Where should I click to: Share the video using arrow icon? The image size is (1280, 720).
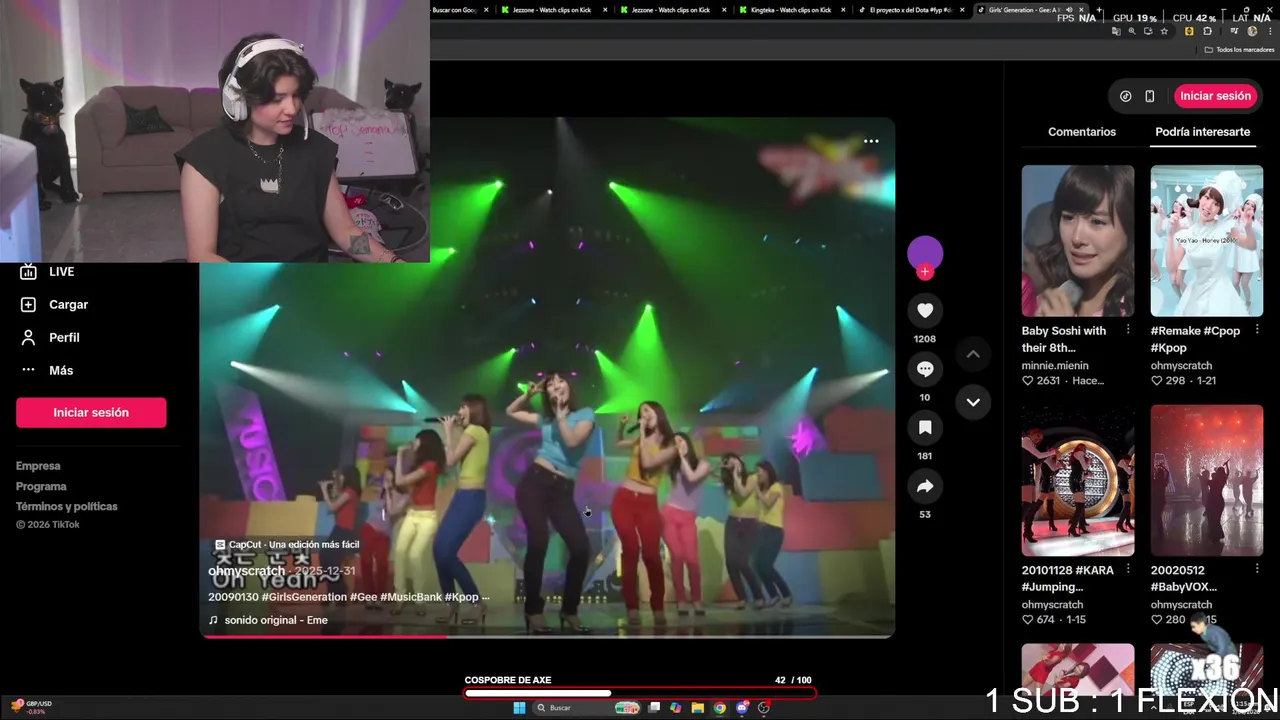(x=925, y=486)
